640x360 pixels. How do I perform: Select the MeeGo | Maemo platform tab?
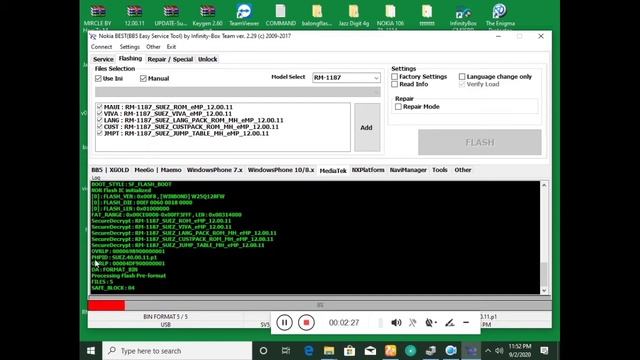(158, 170)
